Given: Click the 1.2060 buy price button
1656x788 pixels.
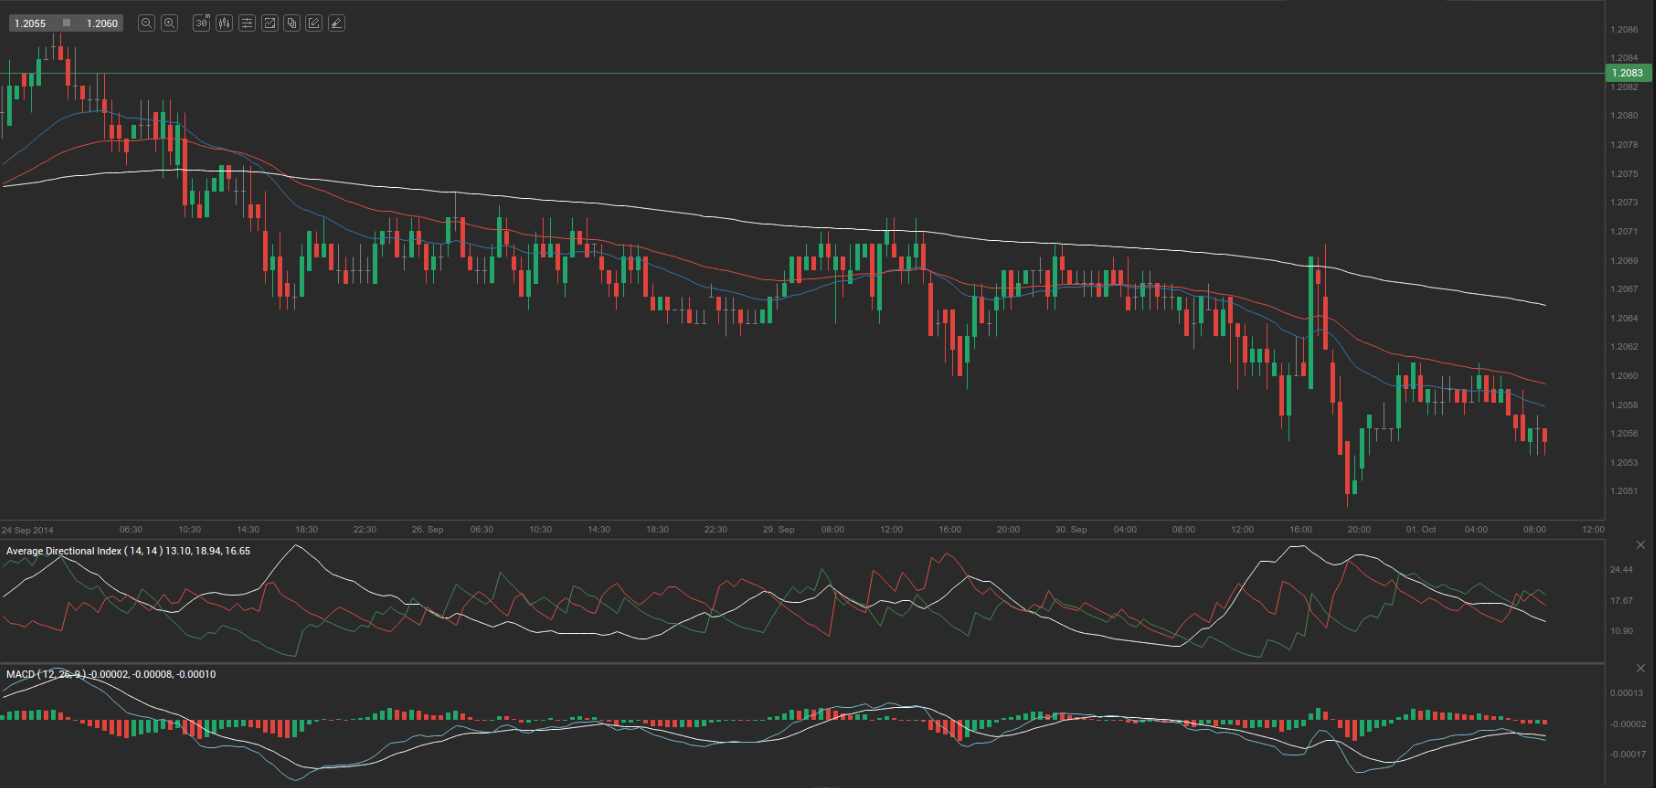Looking at the screenshot, I should click(102, 23).
